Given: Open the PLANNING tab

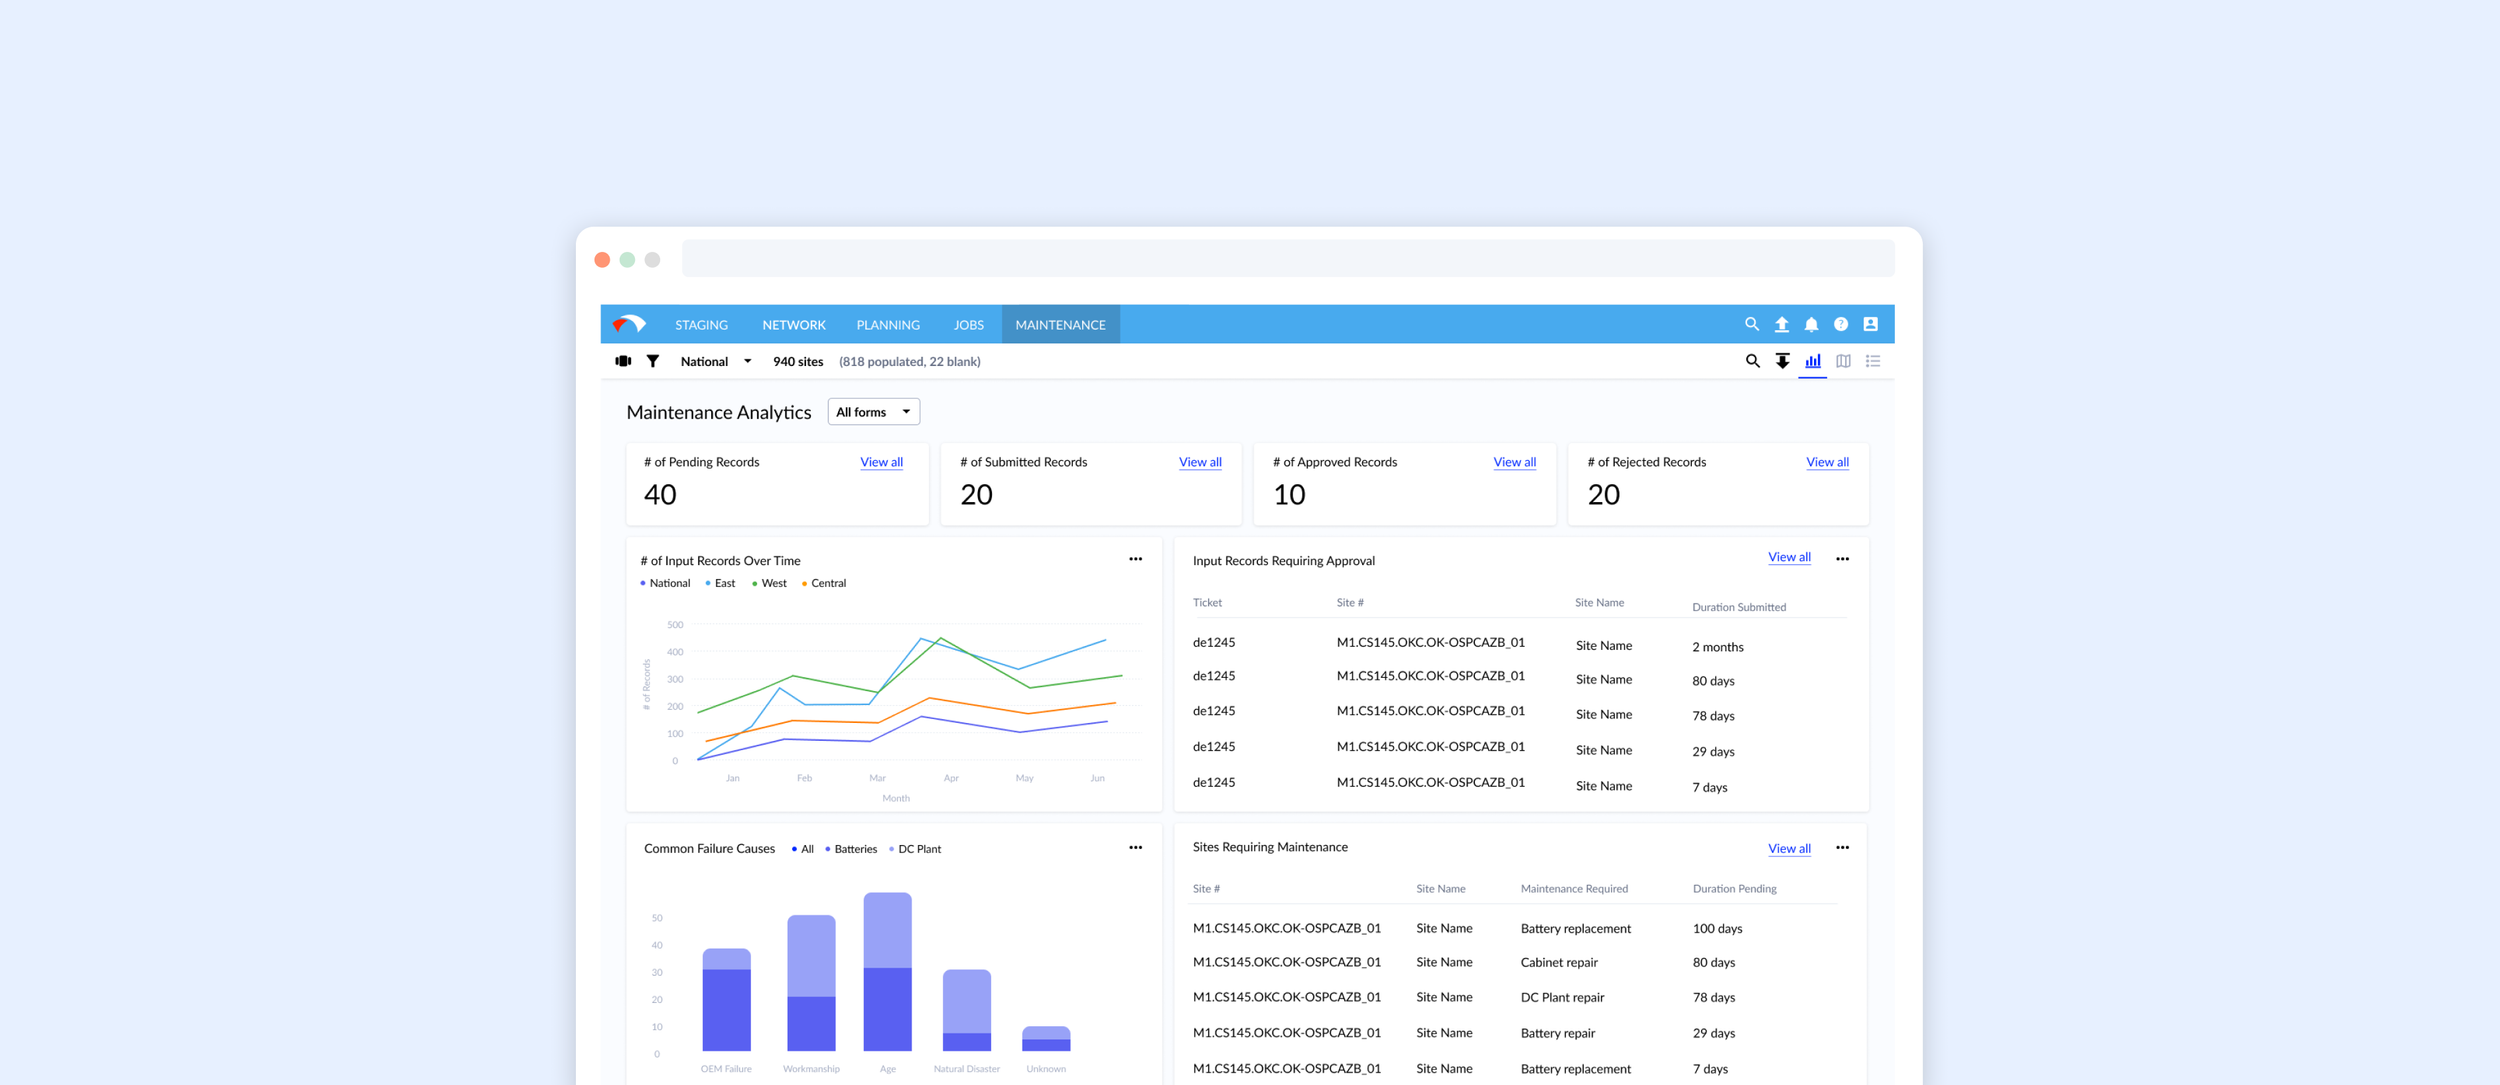Looking at the screenshot, I should (888, 325).
